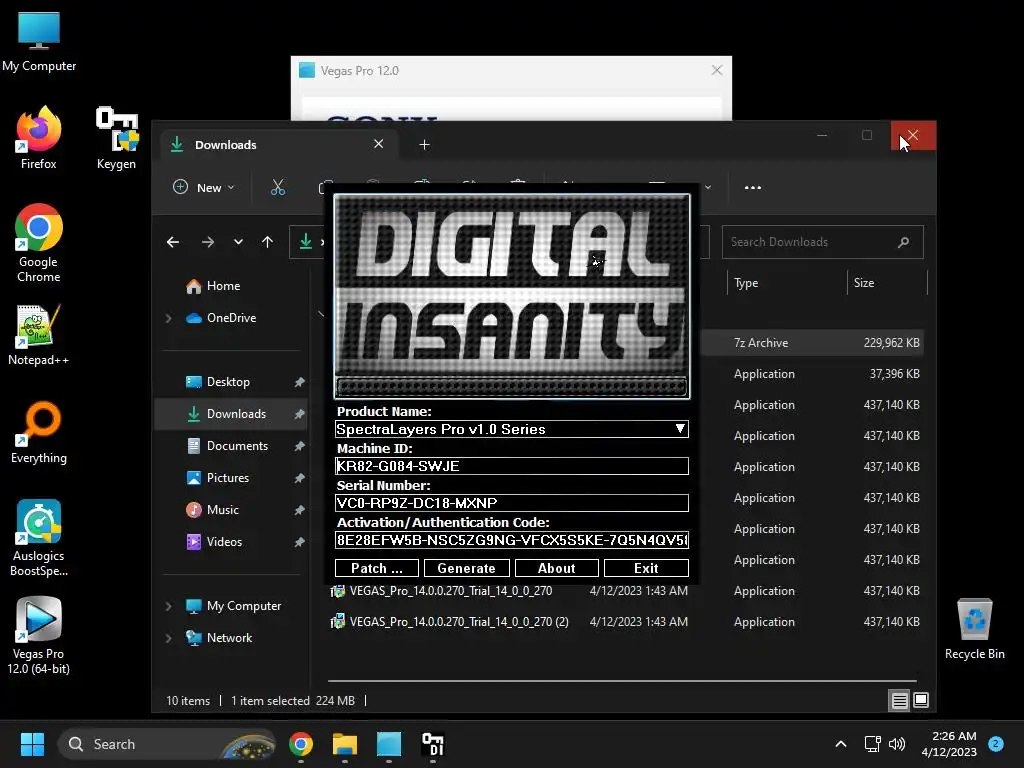Open Documents in quick access
This screenshot has width=1024, height=768.
237,446
